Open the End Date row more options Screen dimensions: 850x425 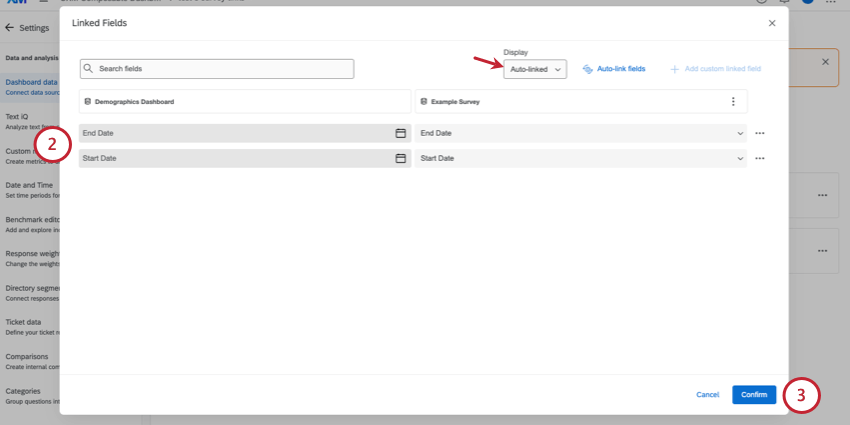click(x=760, y=133)
